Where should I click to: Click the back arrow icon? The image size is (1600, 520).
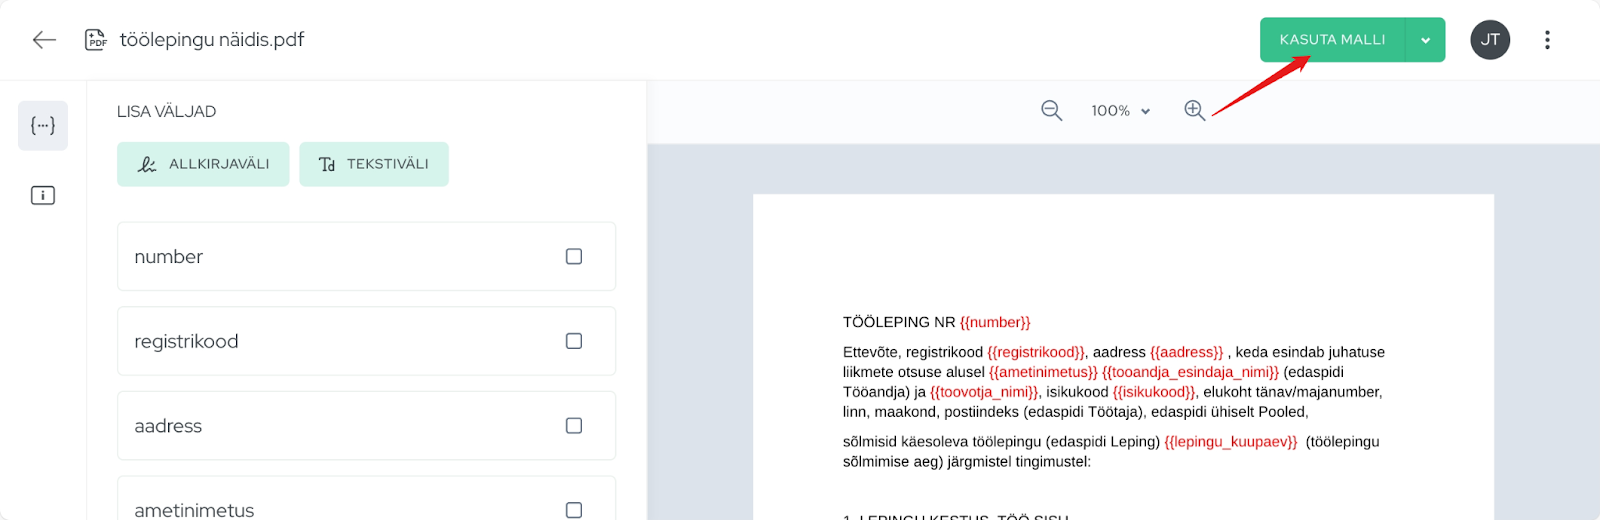point(44,40)
